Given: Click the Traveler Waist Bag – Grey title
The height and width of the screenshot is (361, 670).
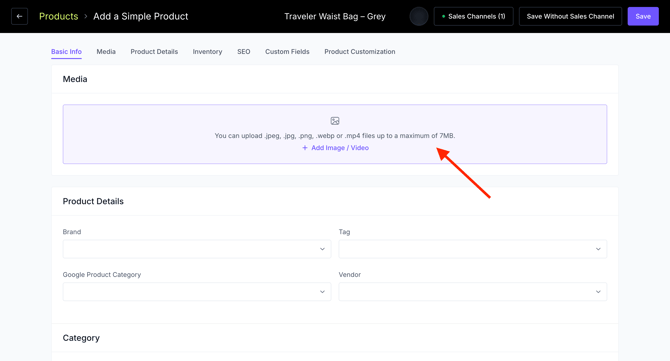Looking at the screenshot, I should coord(335,16).
